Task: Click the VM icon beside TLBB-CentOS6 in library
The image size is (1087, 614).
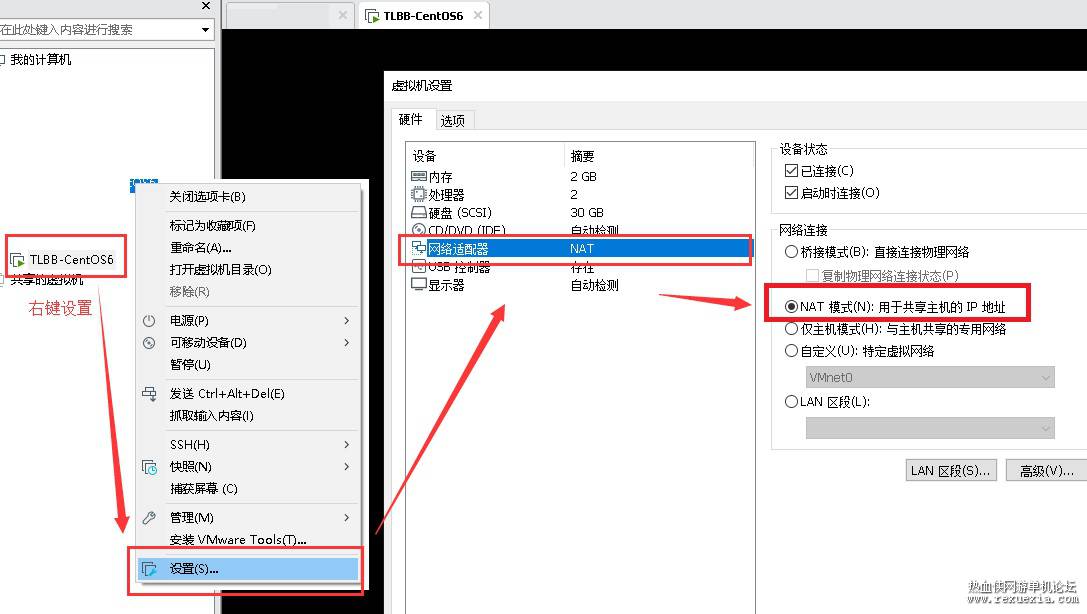Action: coord(17,261)
